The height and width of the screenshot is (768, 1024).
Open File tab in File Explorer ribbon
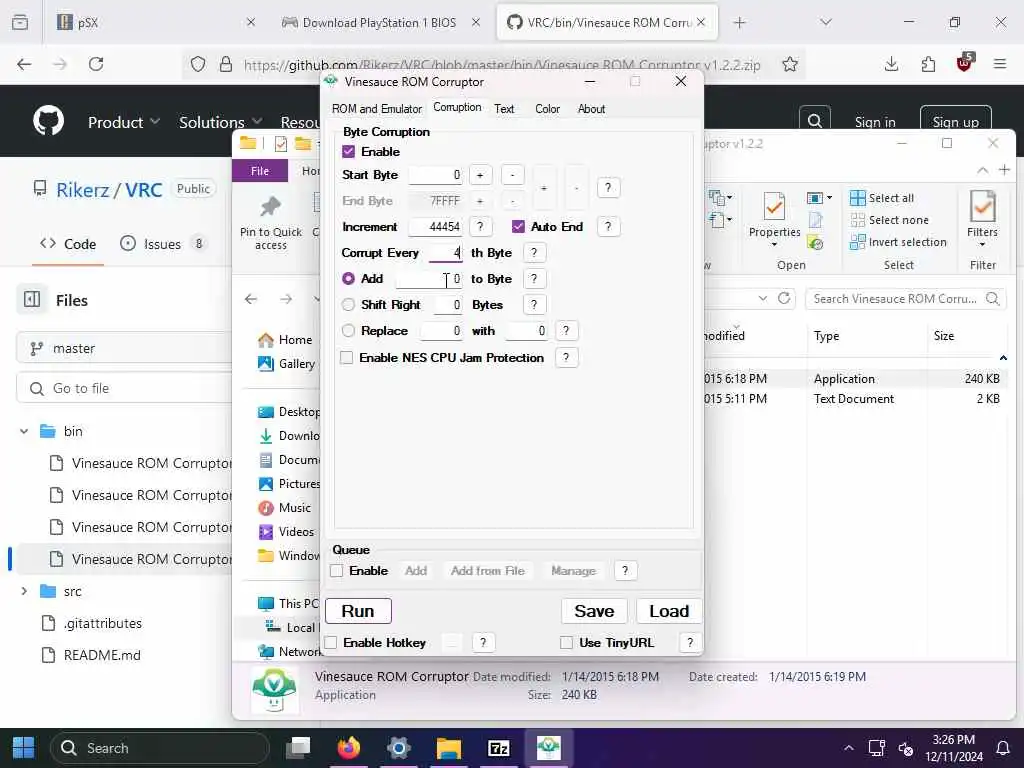click(260, 171)
